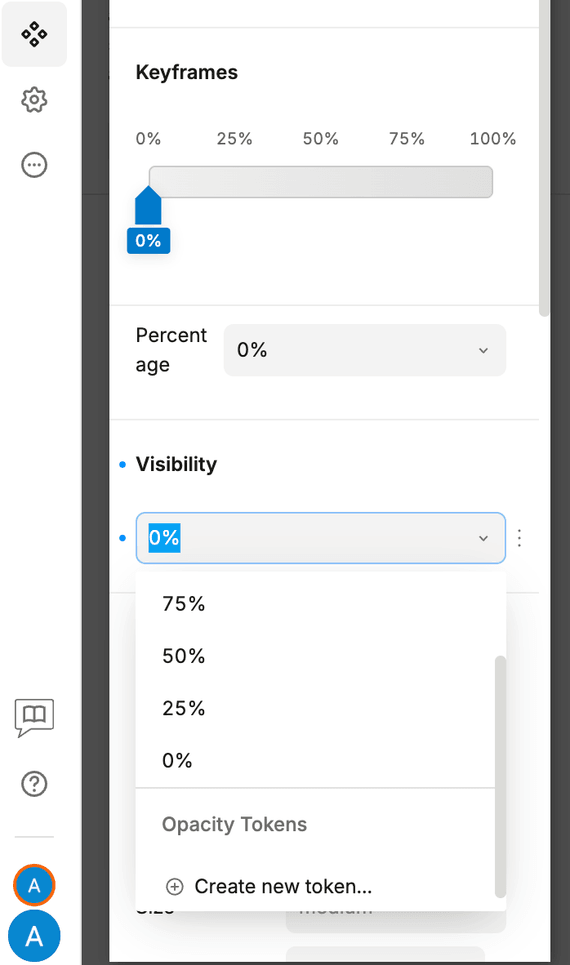Click the circled ellipsis more icon
The image size is (570, 965).
click(34, 165)
